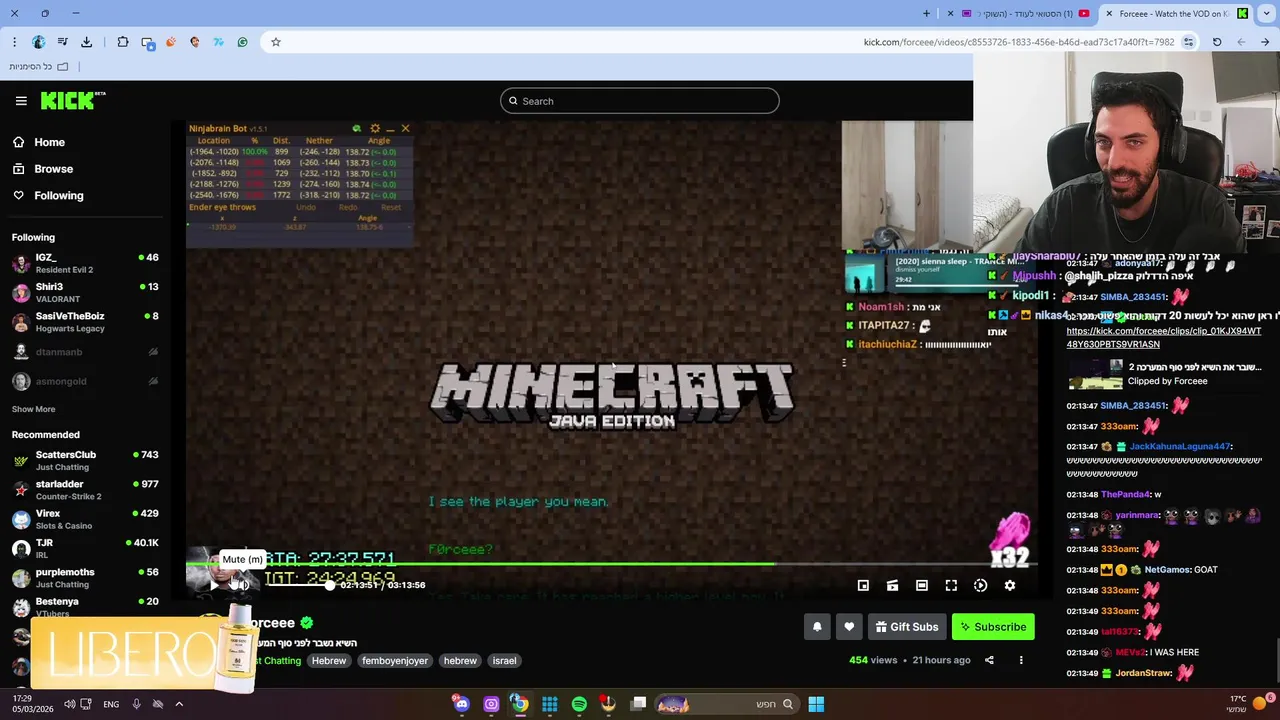
Task: Open video more options menu
Action: (1021, 660)
